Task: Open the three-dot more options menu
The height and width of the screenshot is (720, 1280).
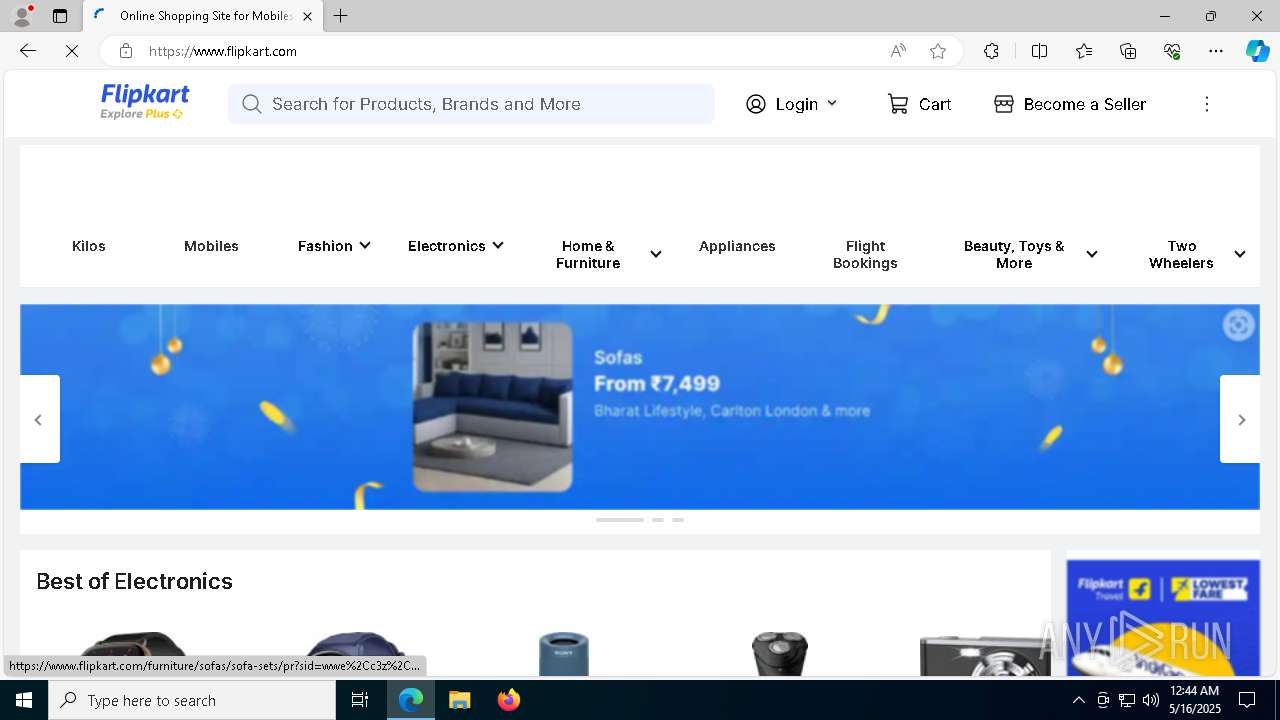Action: pos(1207,104)
